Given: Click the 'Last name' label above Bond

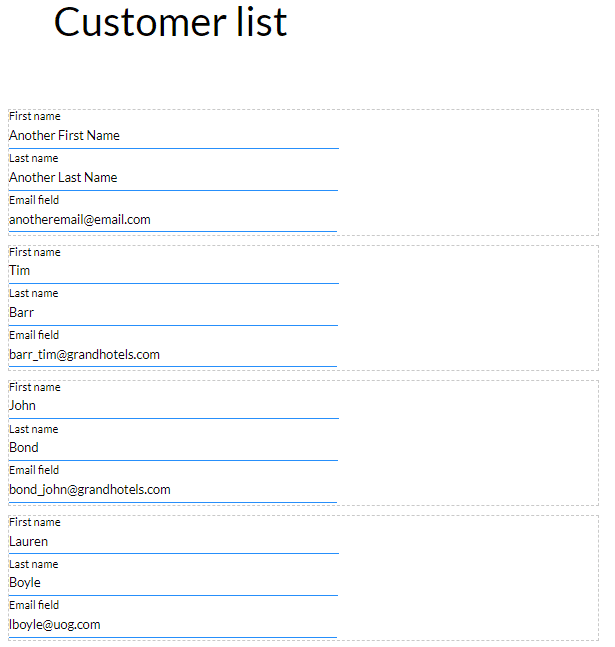Looking at the screenshot, I should [34, 429].
